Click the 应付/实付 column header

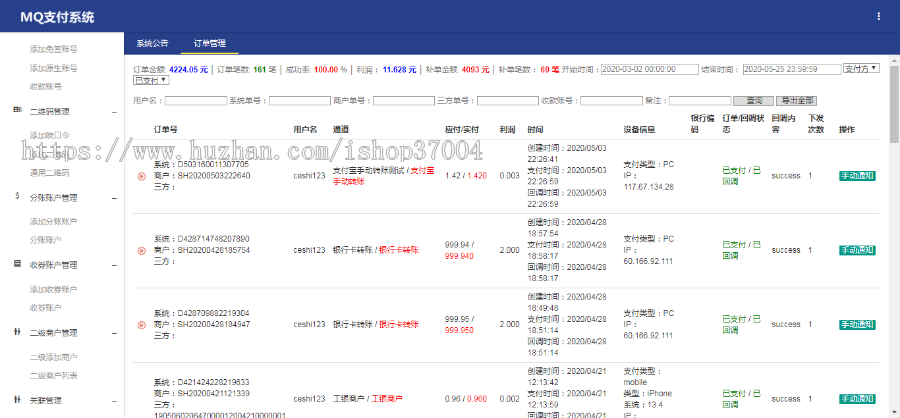[462, 130]
